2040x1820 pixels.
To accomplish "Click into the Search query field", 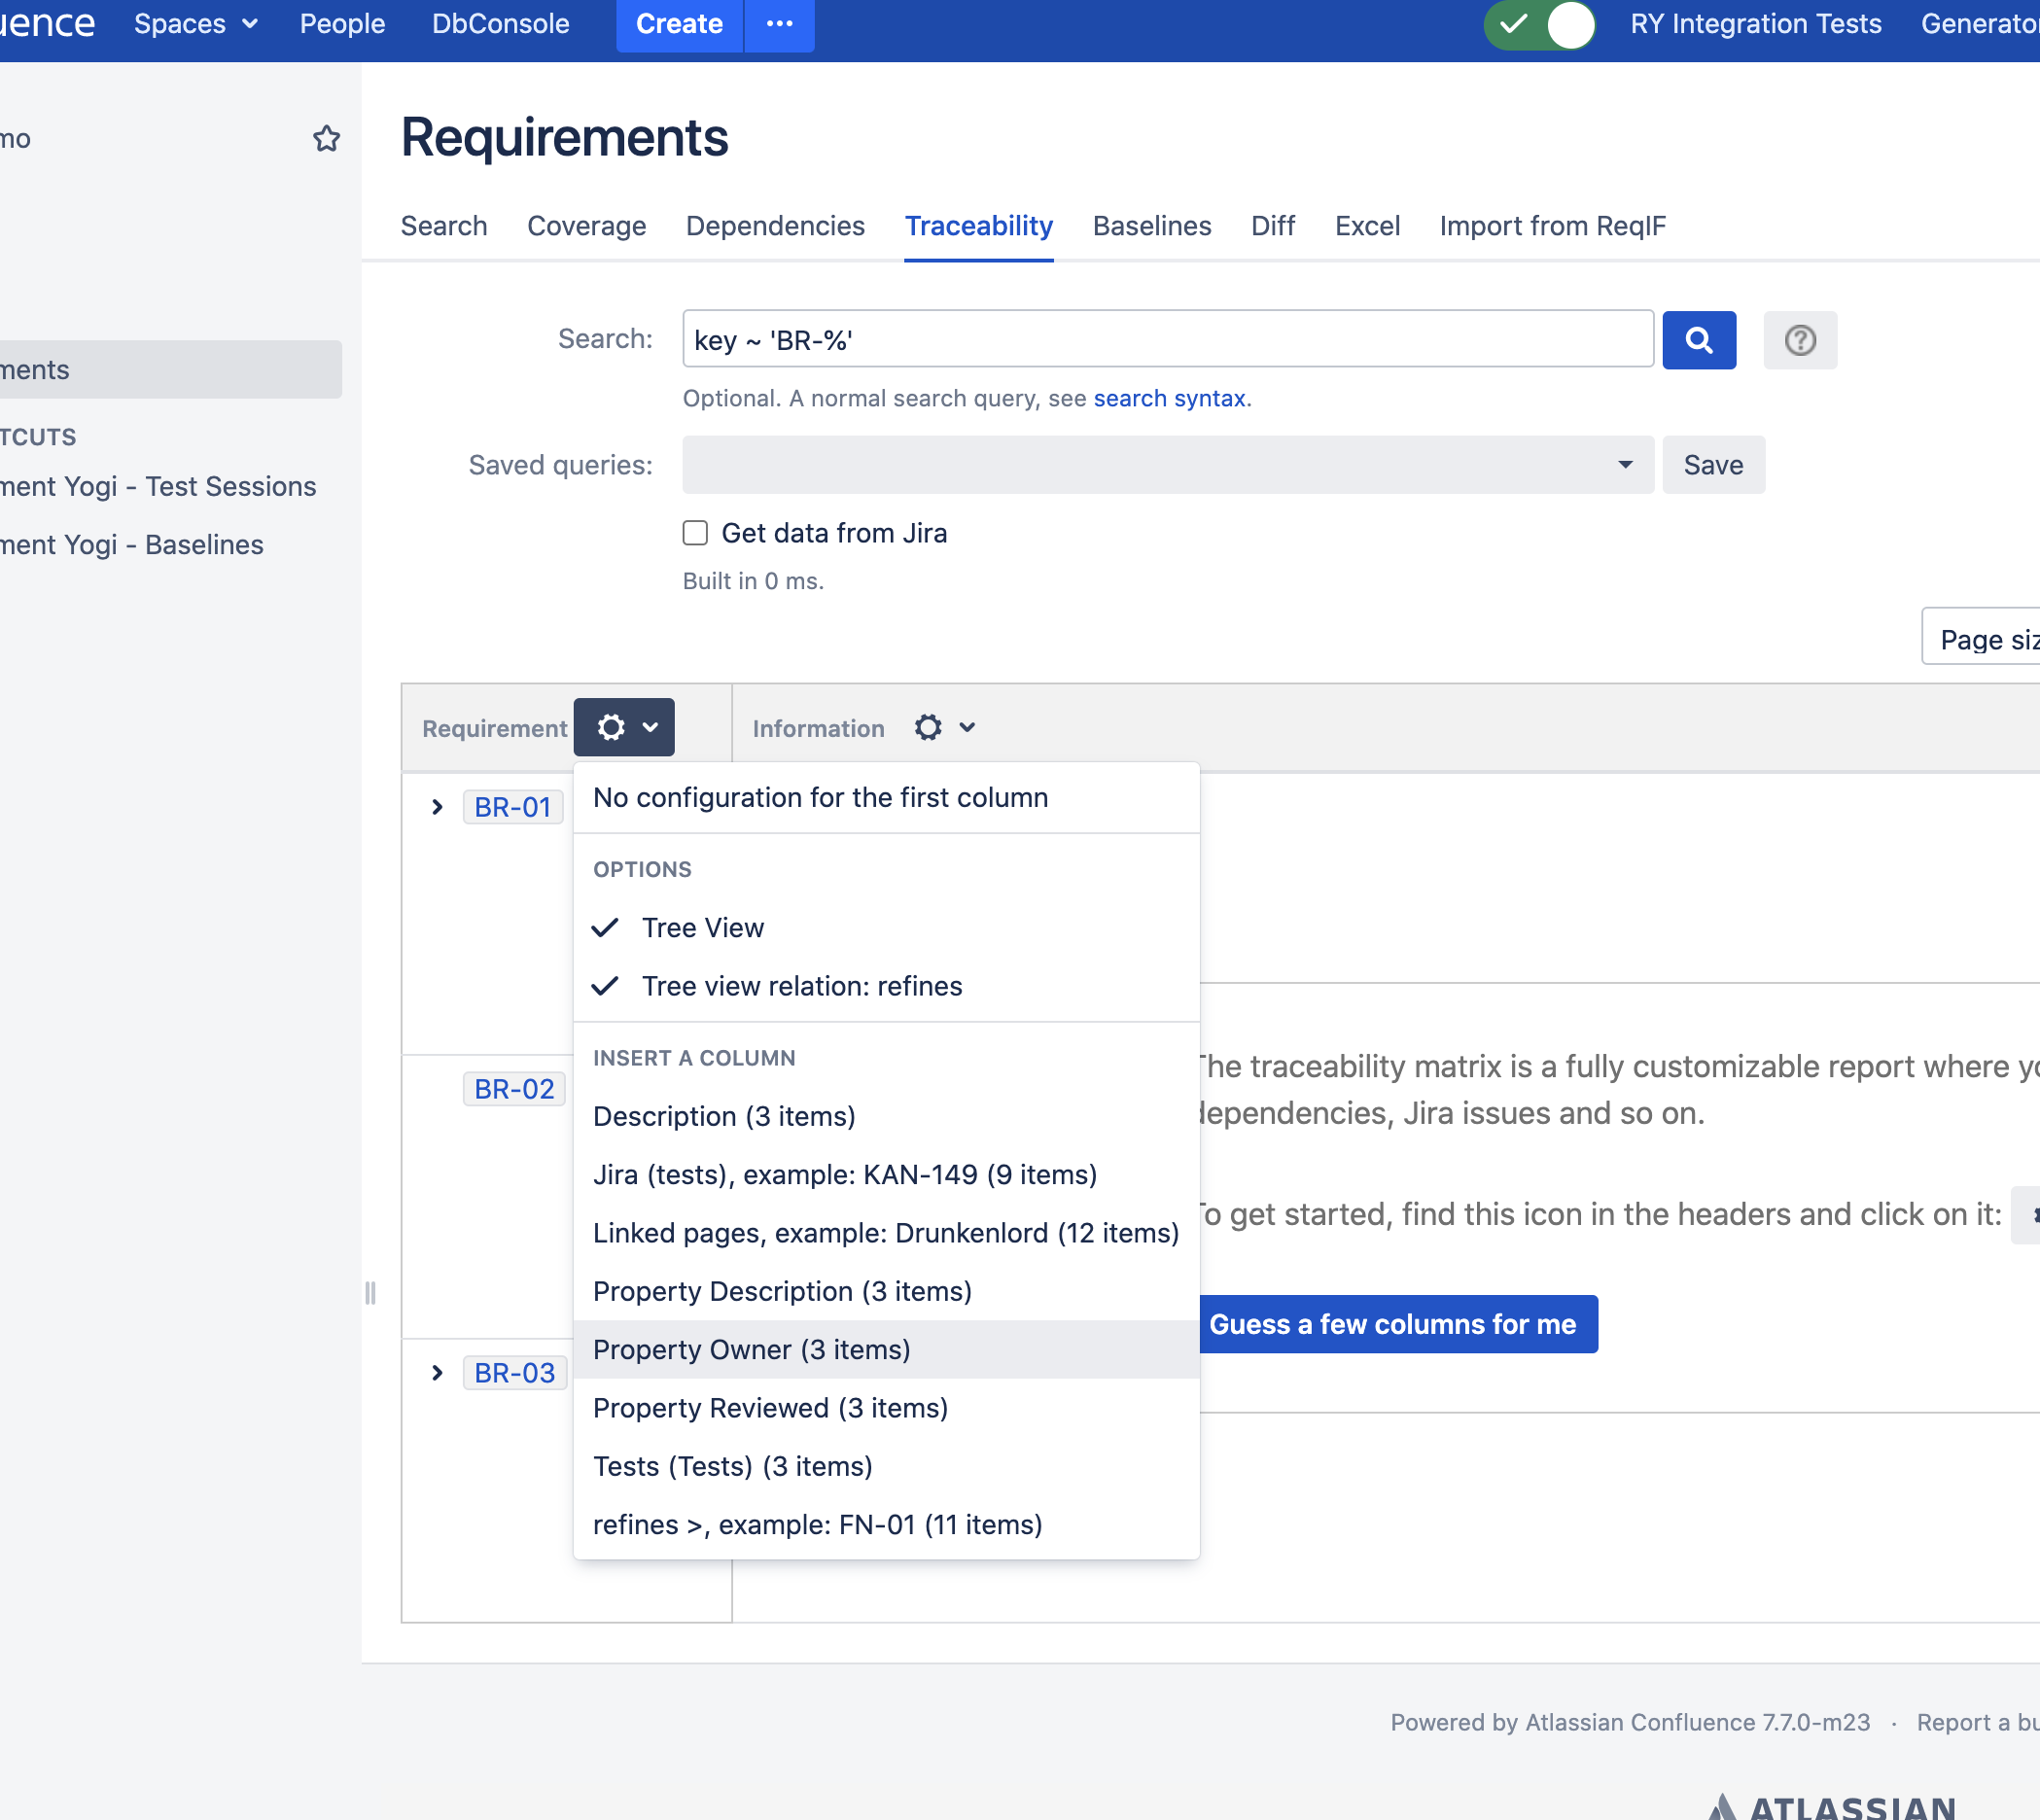I will point(1167,340).
